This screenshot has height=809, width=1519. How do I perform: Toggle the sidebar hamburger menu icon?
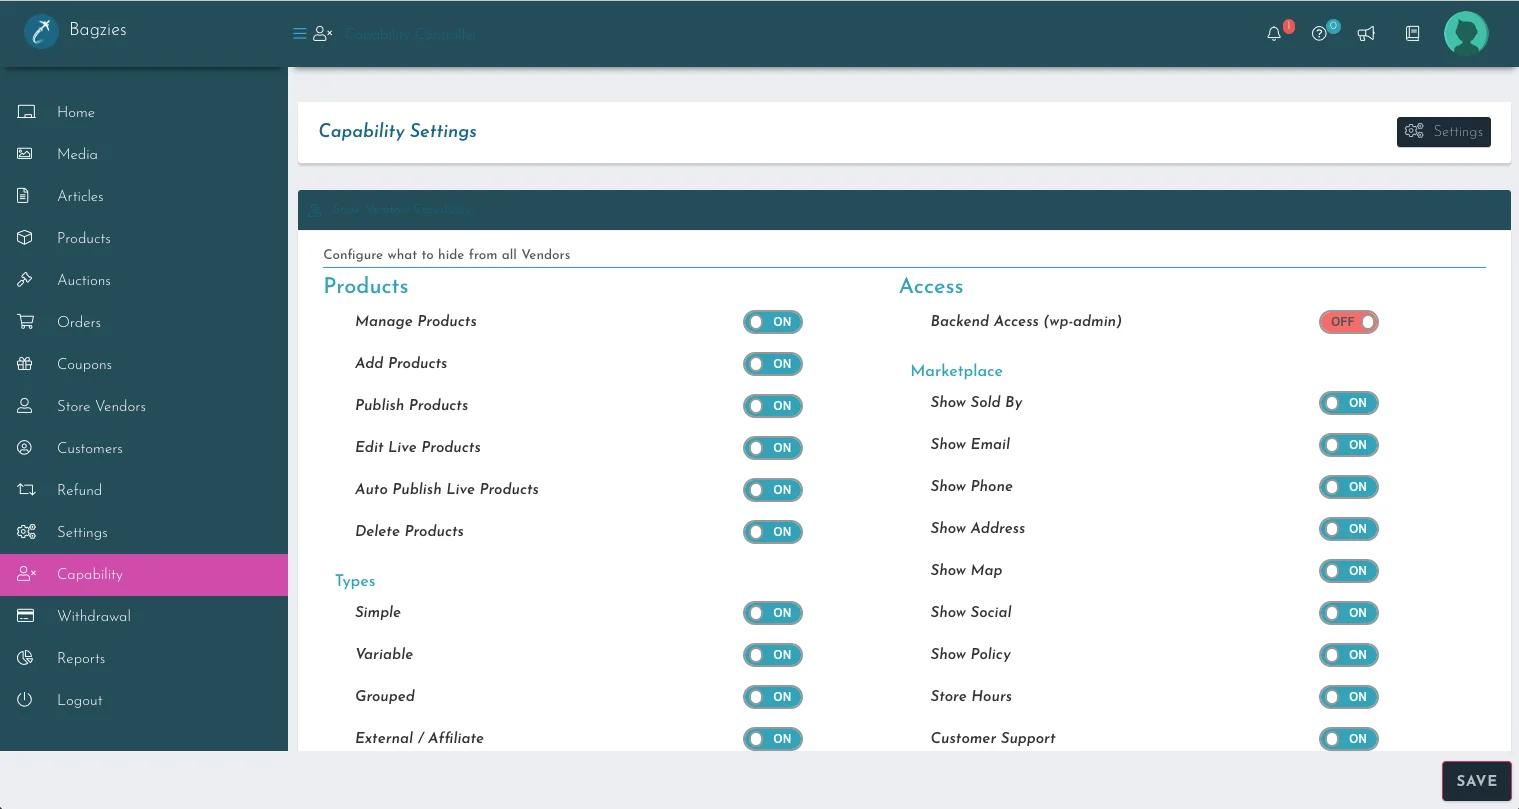pyautogui.click(x=299, y=34)
